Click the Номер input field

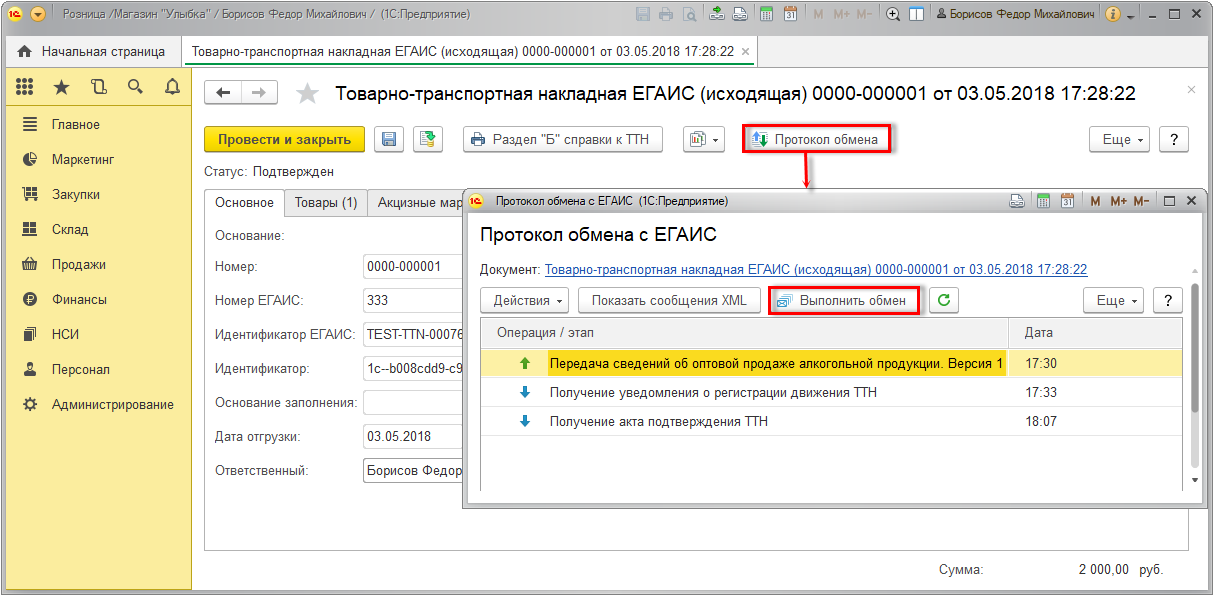coord(413,267)
